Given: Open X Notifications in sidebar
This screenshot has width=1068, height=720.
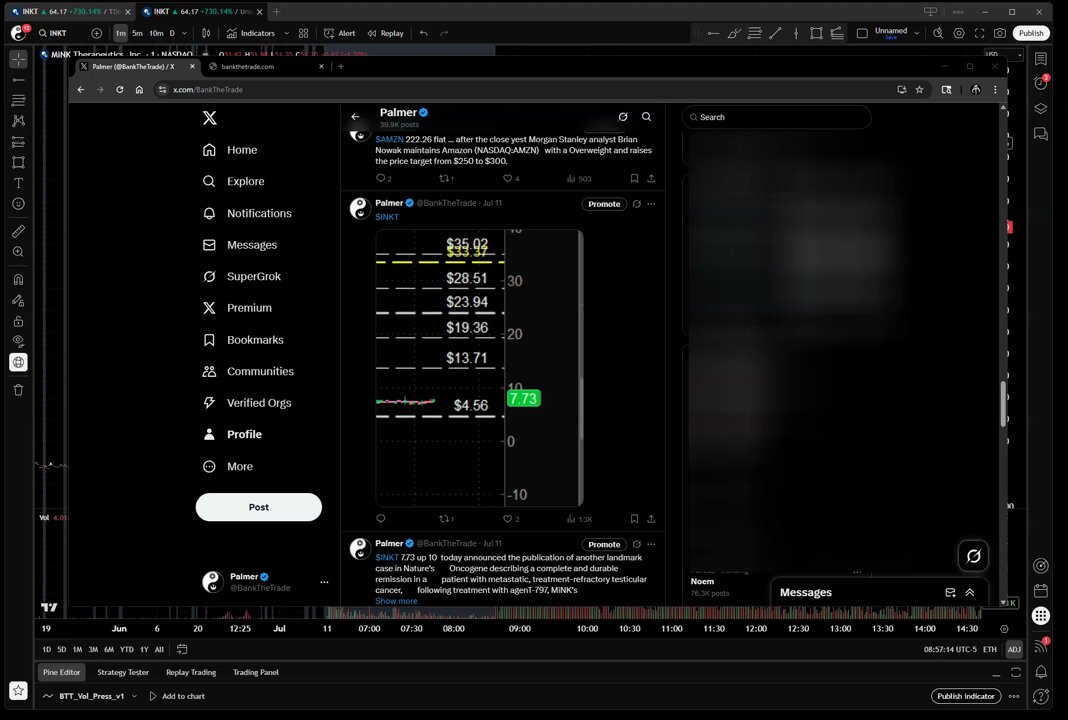Looking at the screenshot, I should point(247,213).
